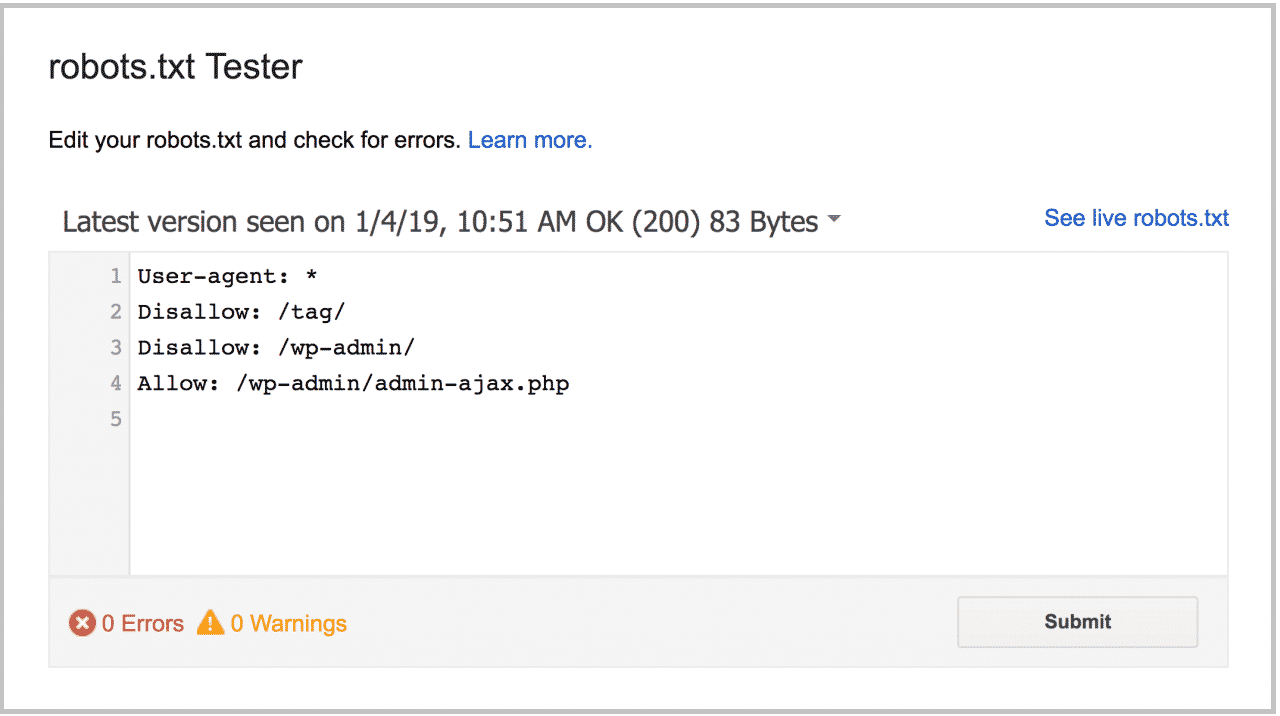Click line number 2 in the gutter
1280x716 pixels.
coord(116,312)
